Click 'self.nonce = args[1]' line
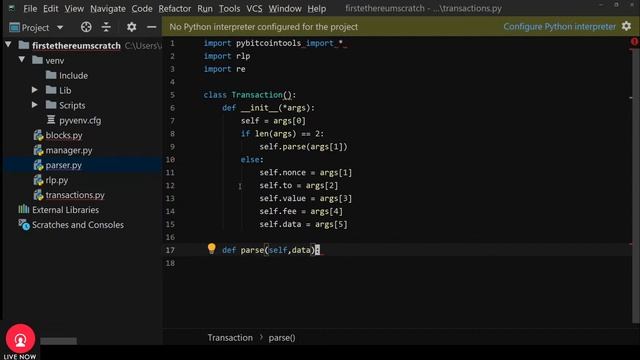Image resolution: width=640 pixels, height=360 pixels. coord(306,173)
